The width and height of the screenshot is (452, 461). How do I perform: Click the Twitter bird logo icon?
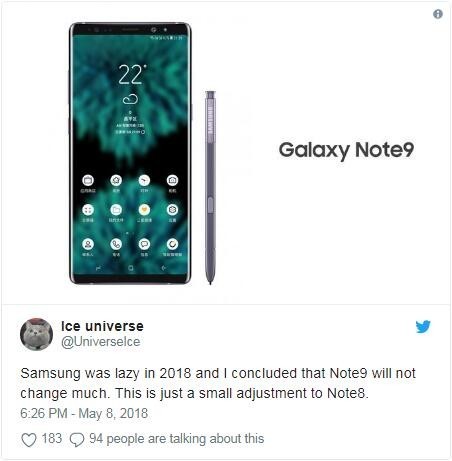pos(423,327)
